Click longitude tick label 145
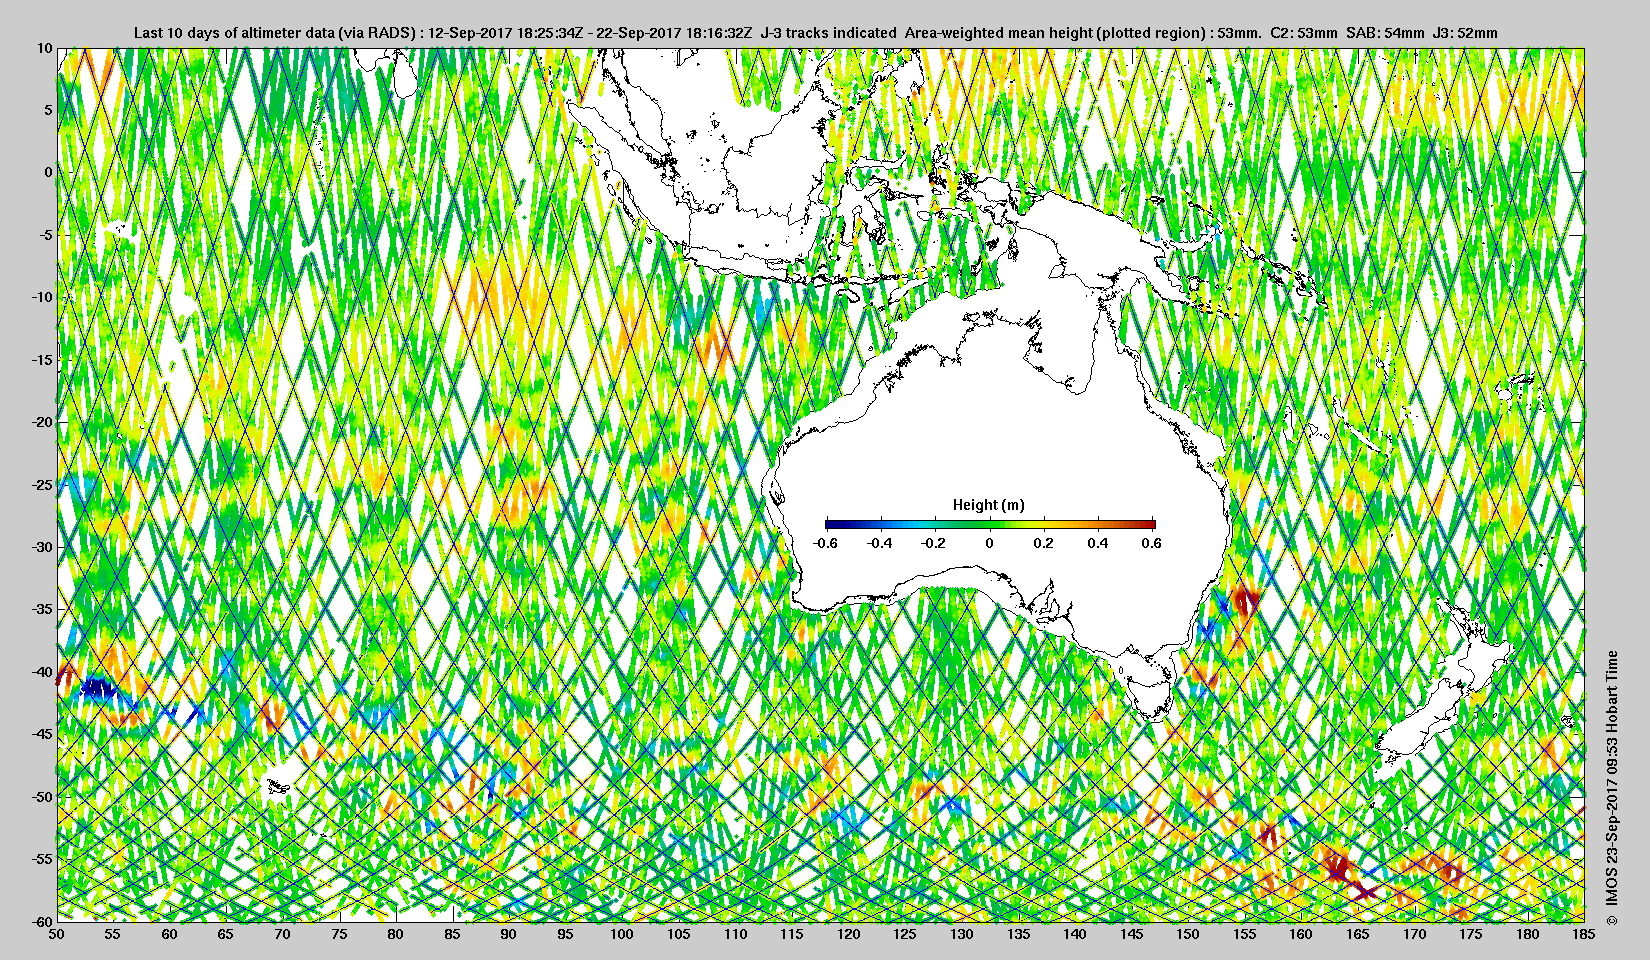 pyautogui.click(x=1131, y=934)
